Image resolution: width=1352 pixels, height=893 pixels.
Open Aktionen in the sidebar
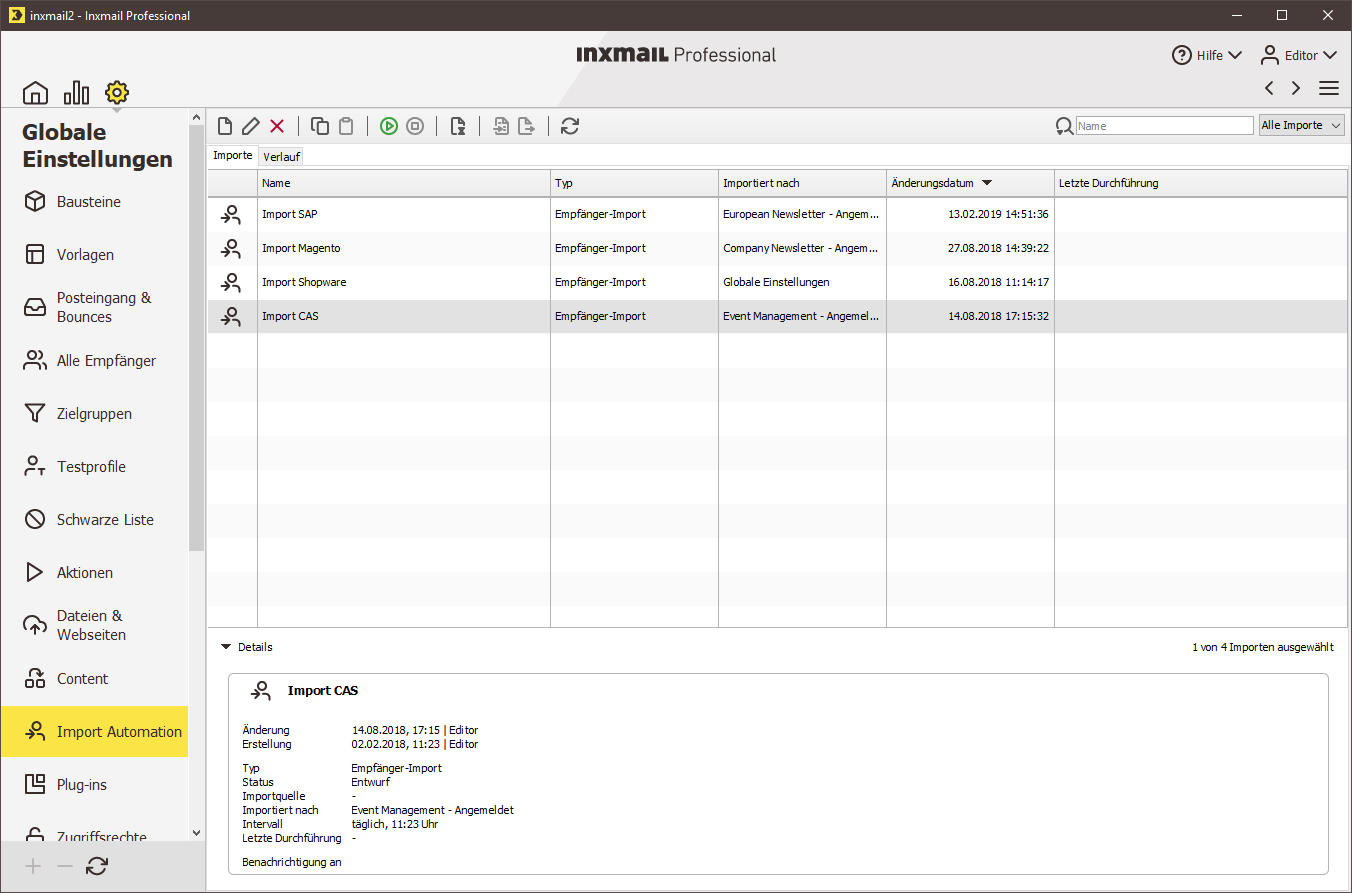tap(94, 573)
